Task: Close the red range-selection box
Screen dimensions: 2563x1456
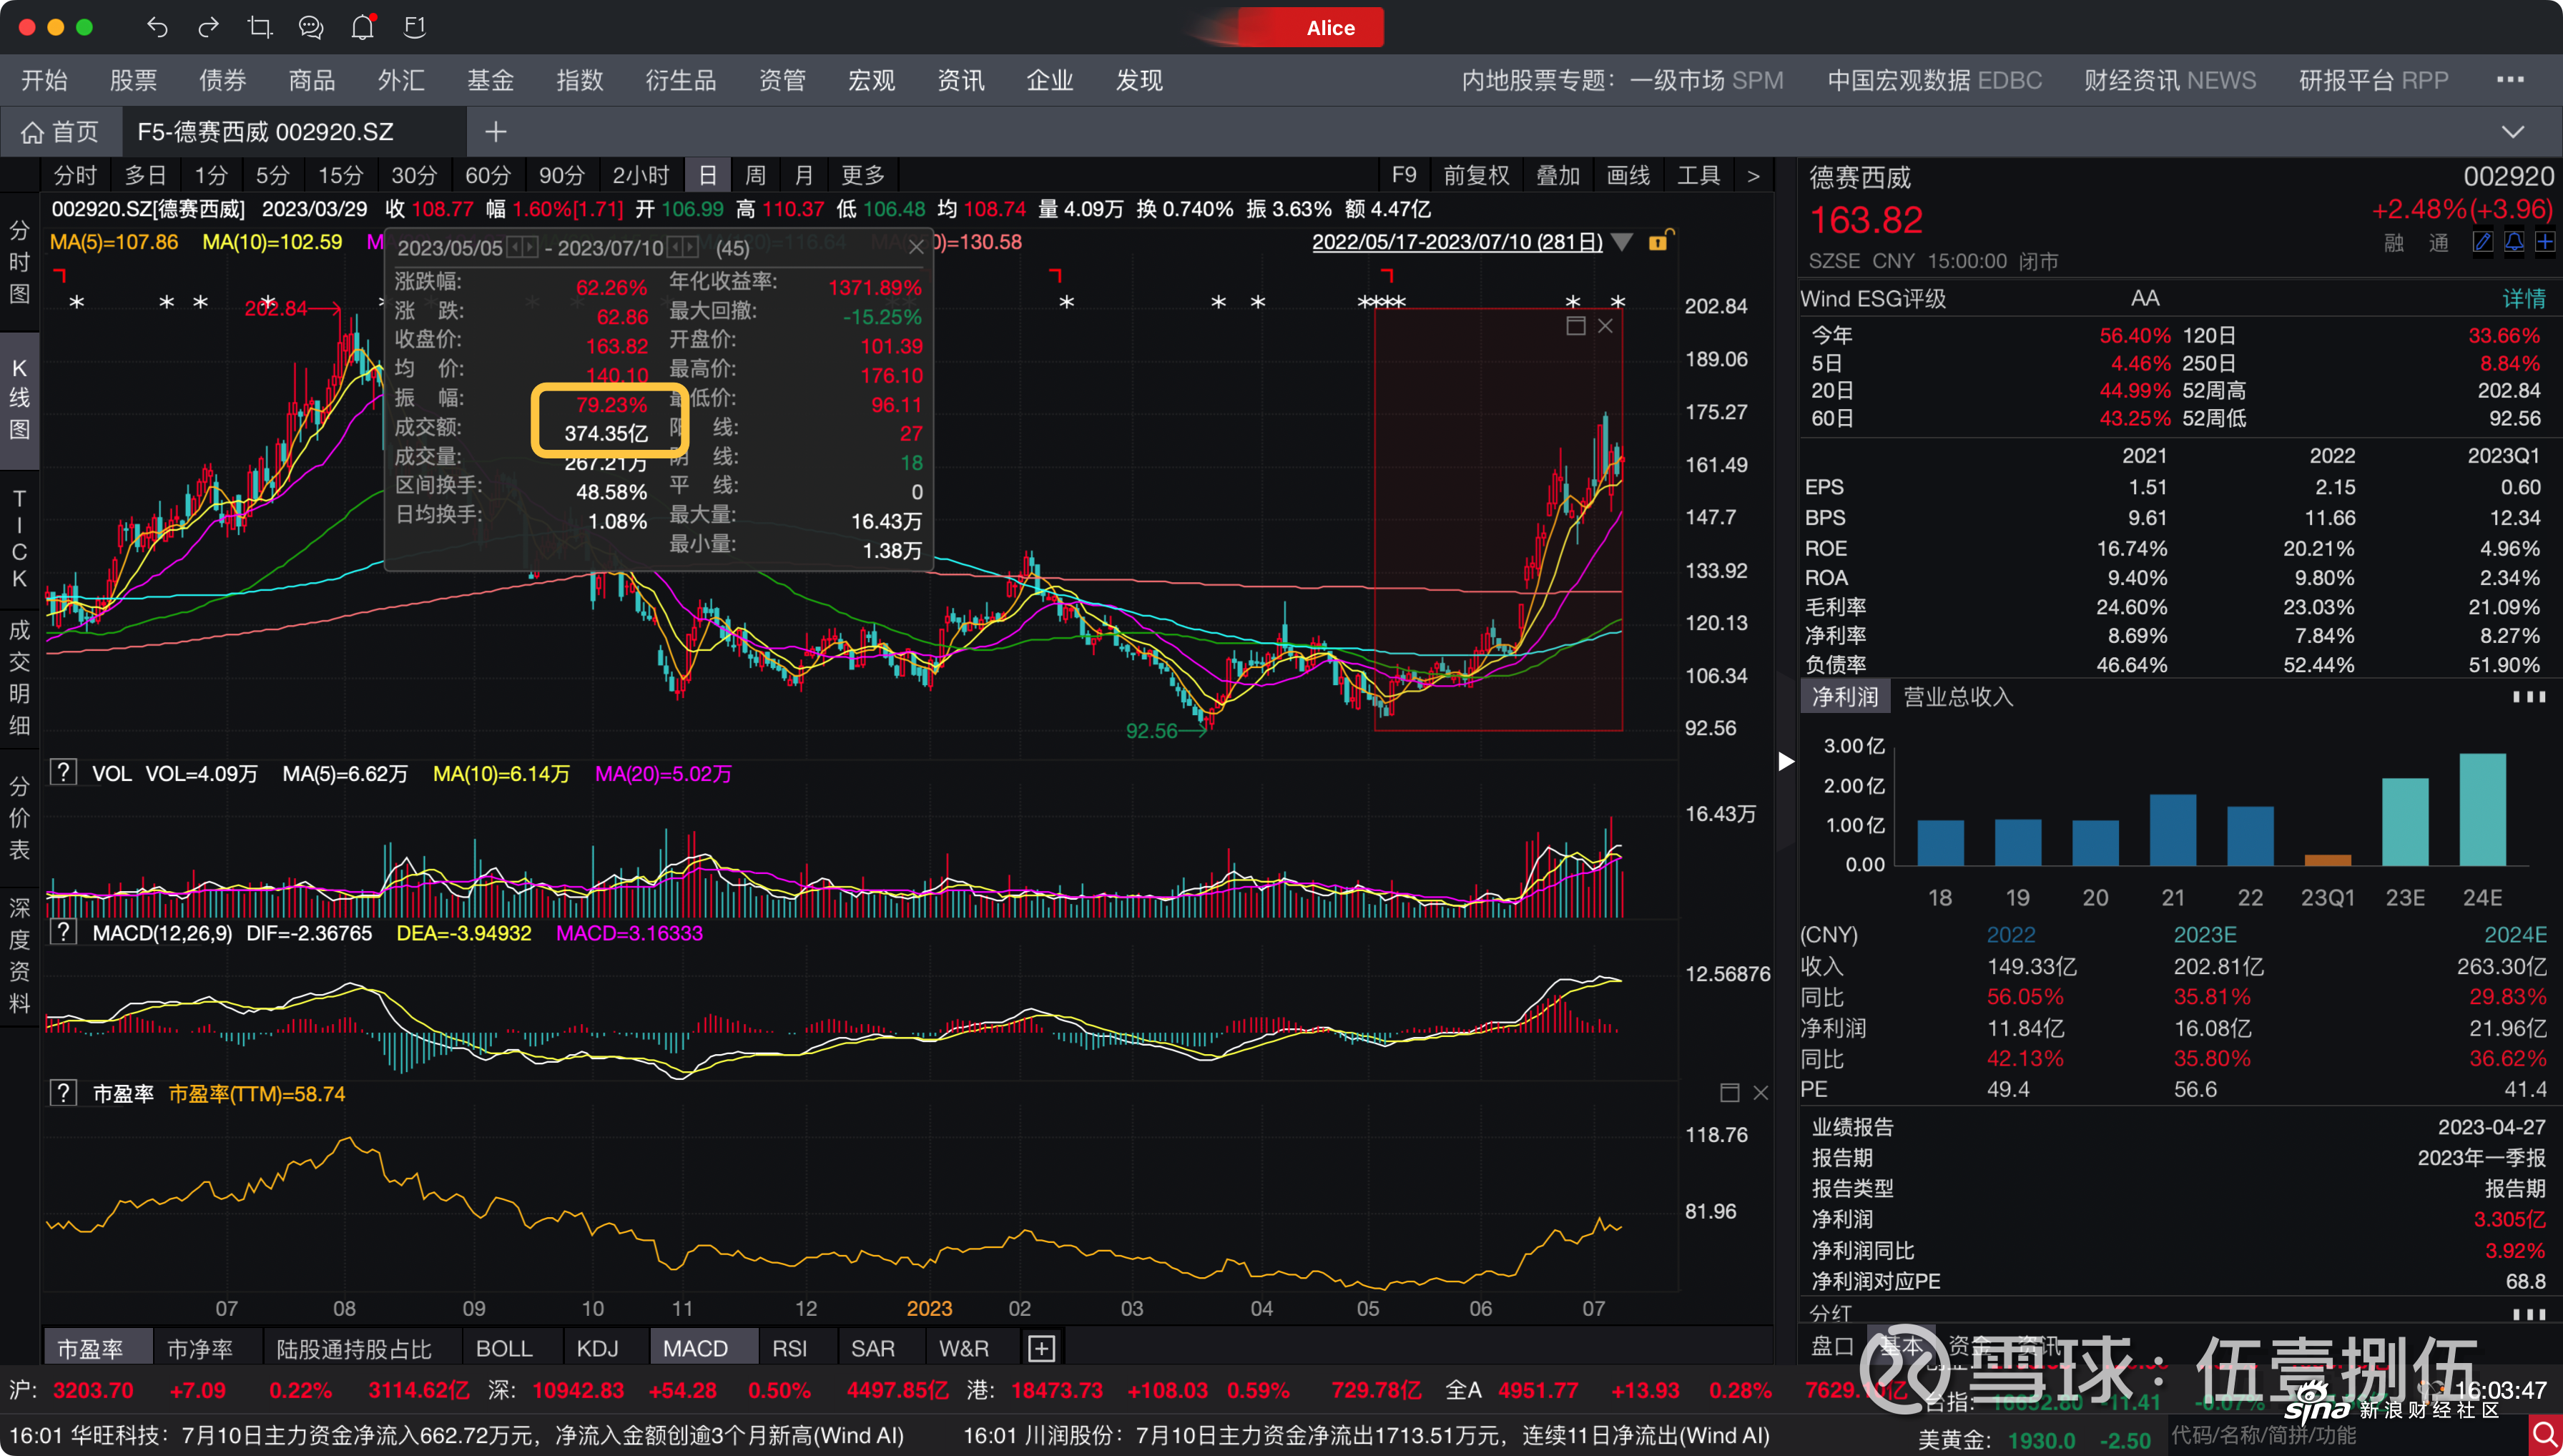Action: 1605,326
